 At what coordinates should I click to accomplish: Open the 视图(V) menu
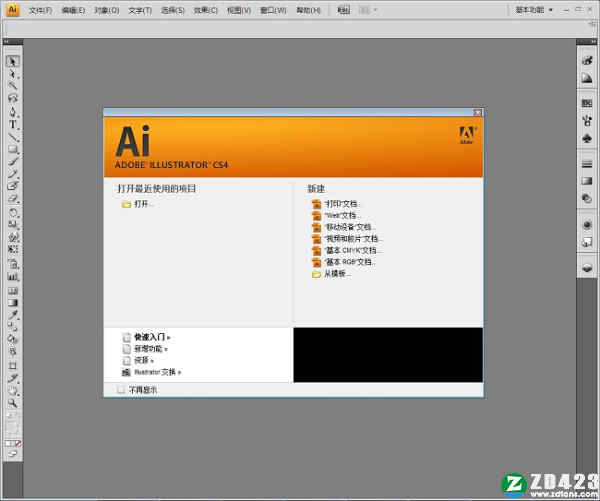[239, 10]
